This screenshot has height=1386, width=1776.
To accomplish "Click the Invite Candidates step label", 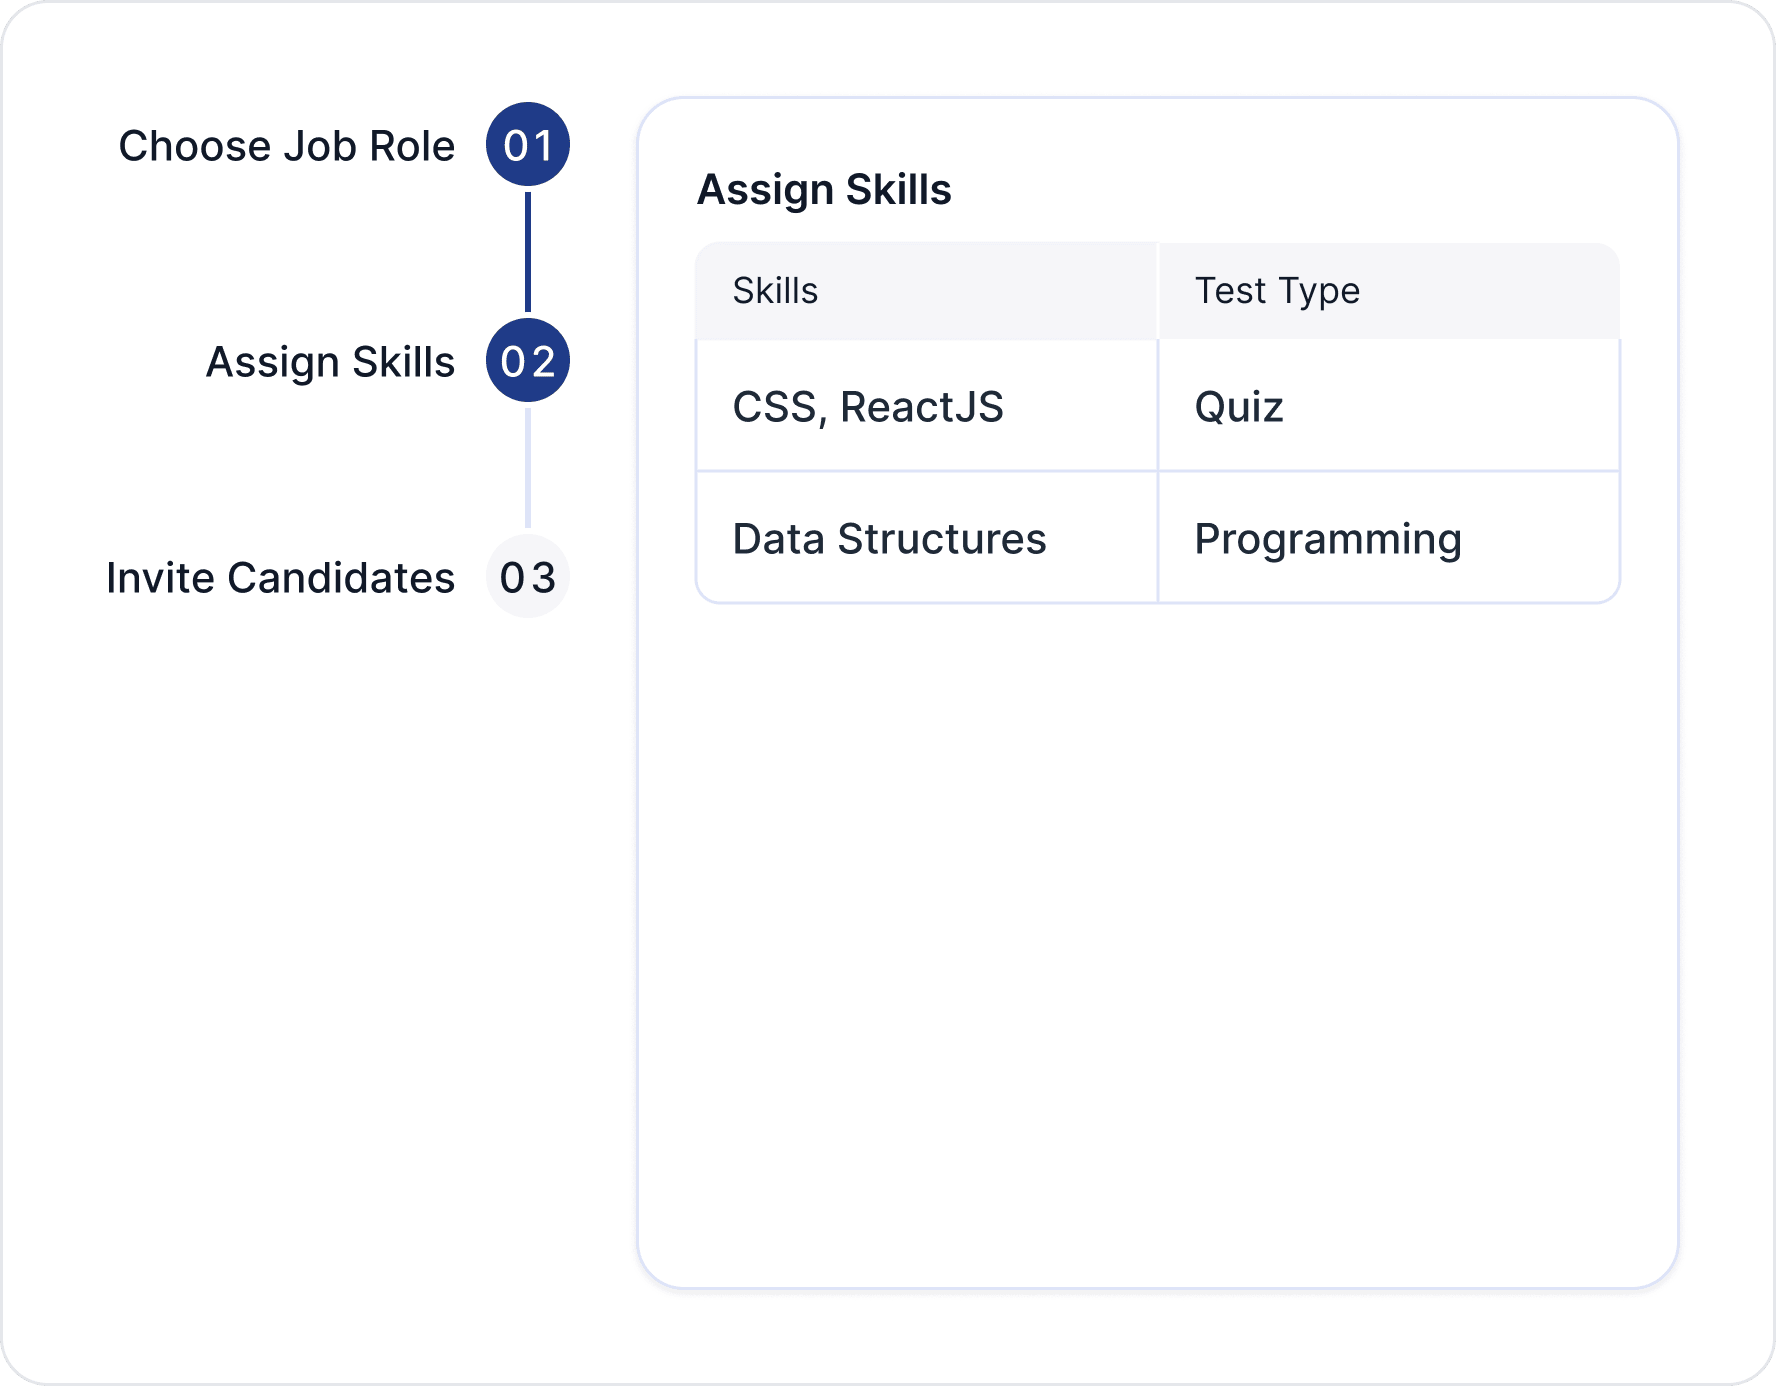I will [x=281, y=577].
